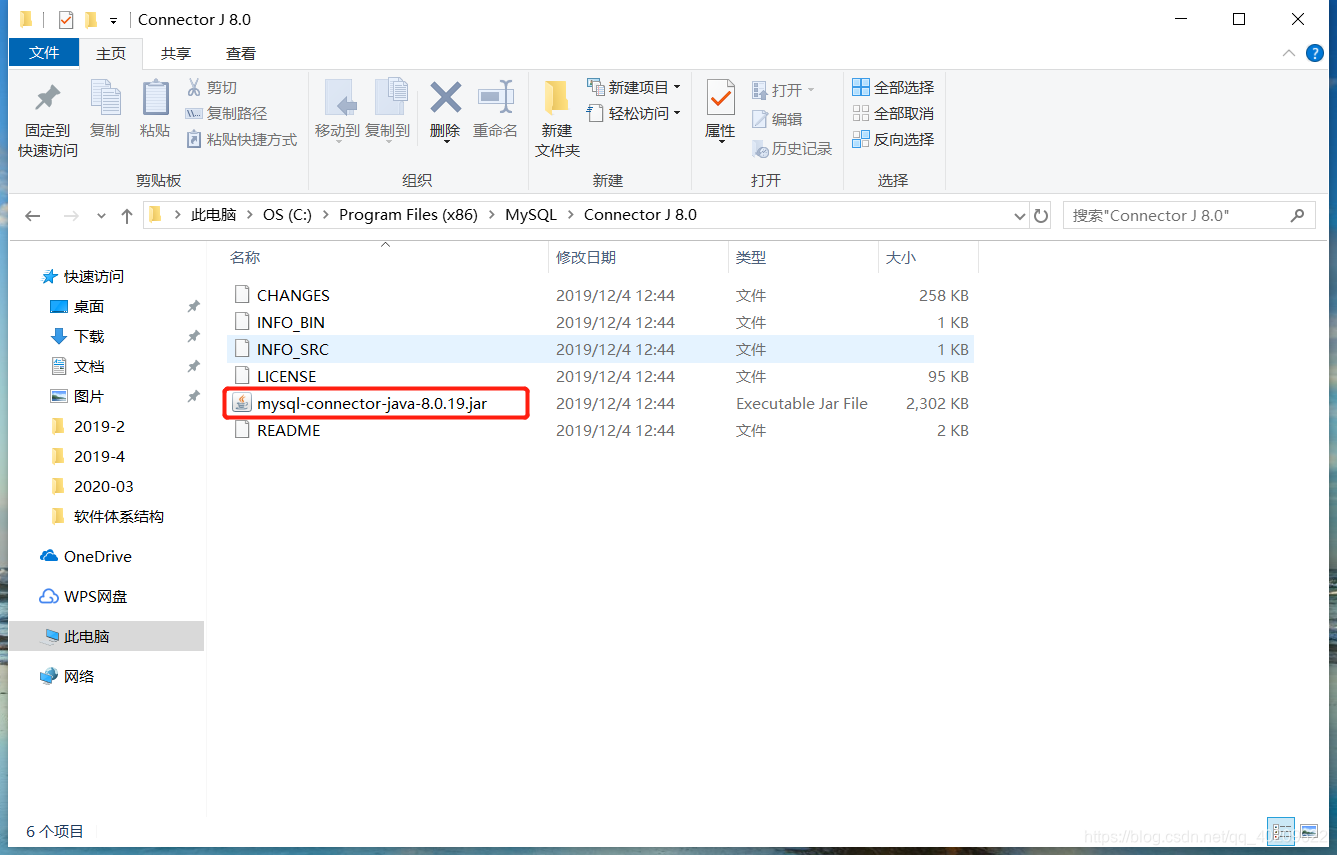Select OneDrive in the sidebar

(97, 557)
